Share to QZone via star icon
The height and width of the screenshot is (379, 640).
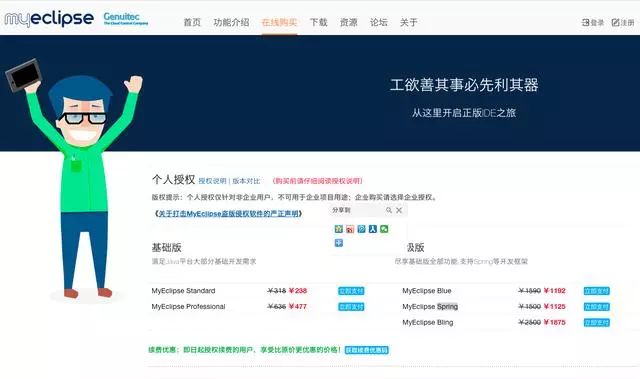[338, 229]
